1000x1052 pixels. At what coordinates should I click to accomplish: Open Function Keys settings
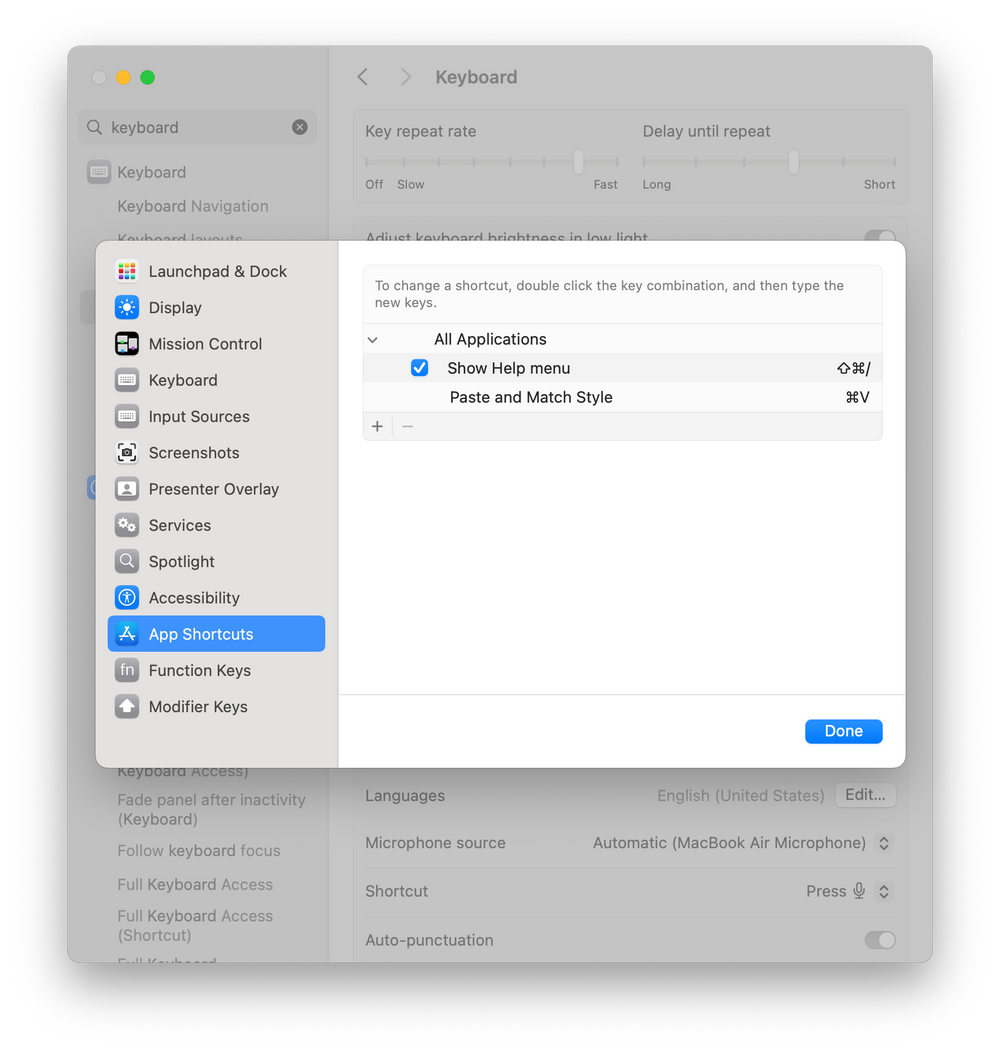(x=216, y=670)
